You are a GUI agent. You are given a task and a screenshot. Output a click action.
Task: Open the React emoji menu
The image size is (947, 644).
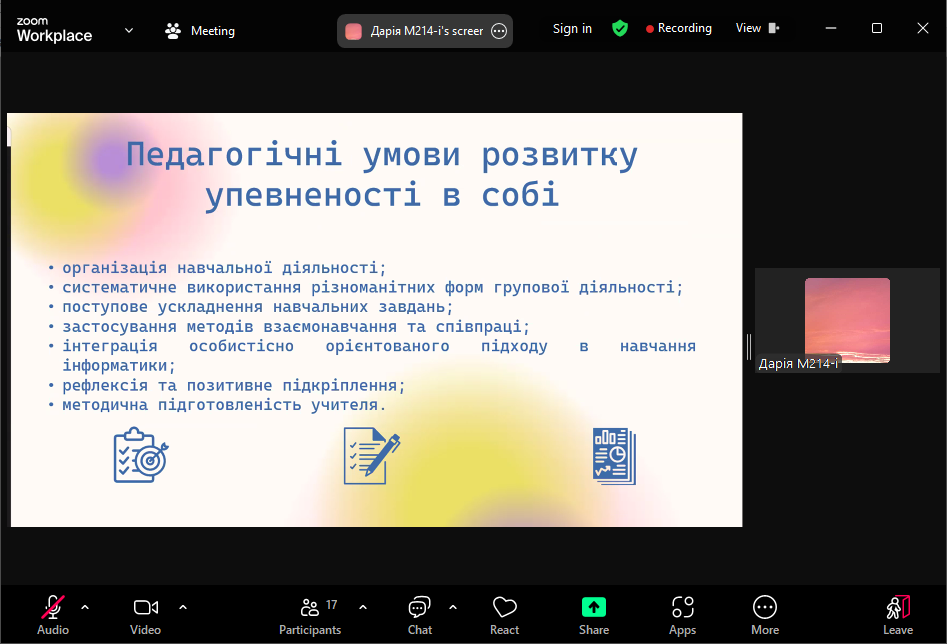coord(504,614)
